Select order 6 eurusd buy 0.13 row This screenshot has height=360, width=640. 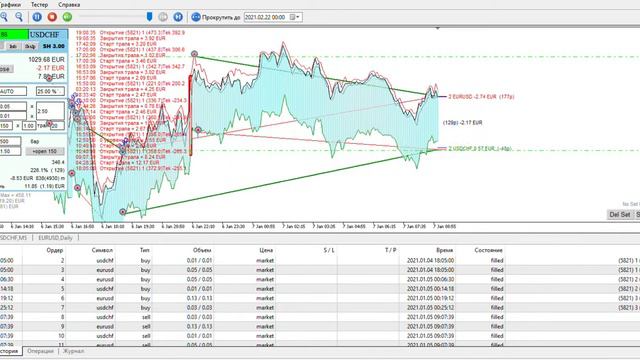pos(320,298)
